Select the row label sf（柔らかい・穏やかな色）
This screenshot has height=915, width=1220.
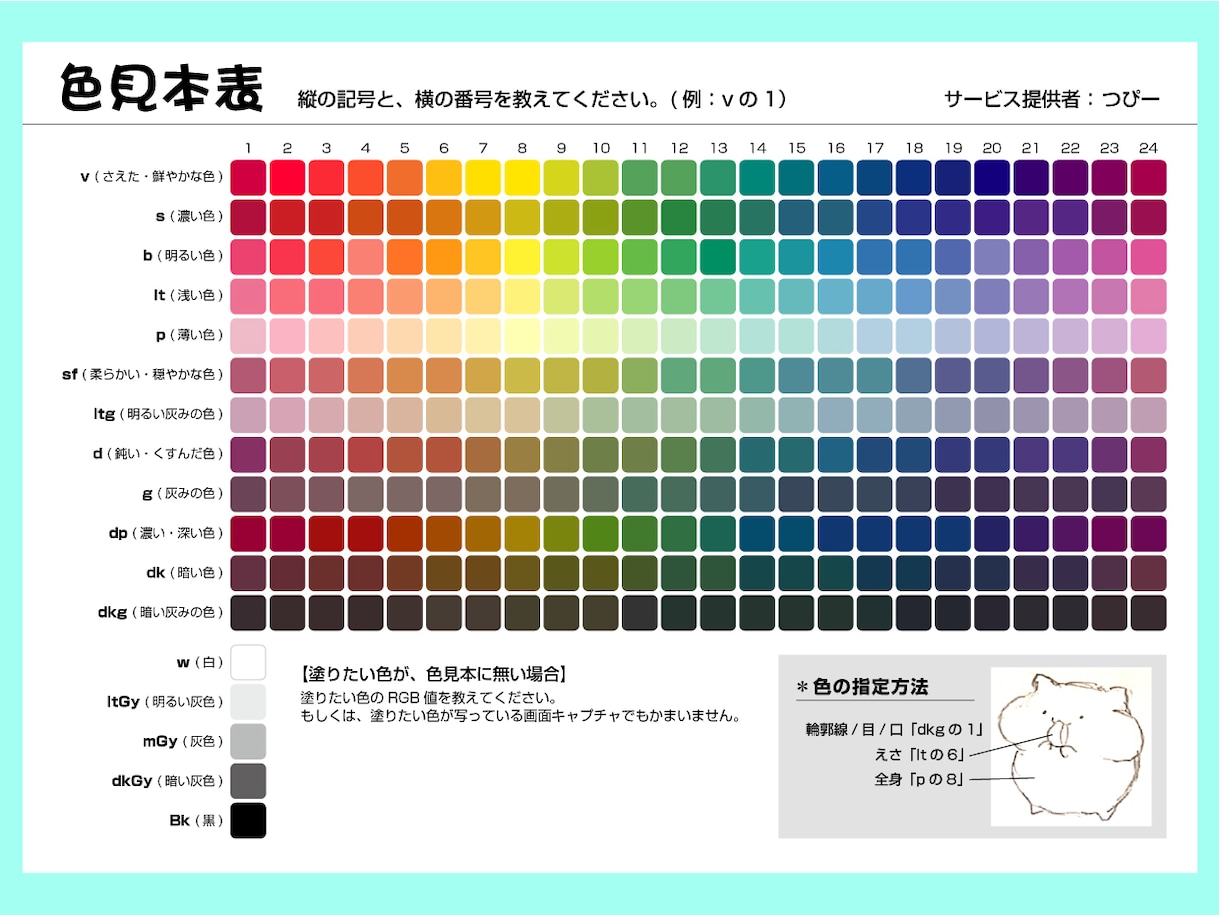point(143,375)
